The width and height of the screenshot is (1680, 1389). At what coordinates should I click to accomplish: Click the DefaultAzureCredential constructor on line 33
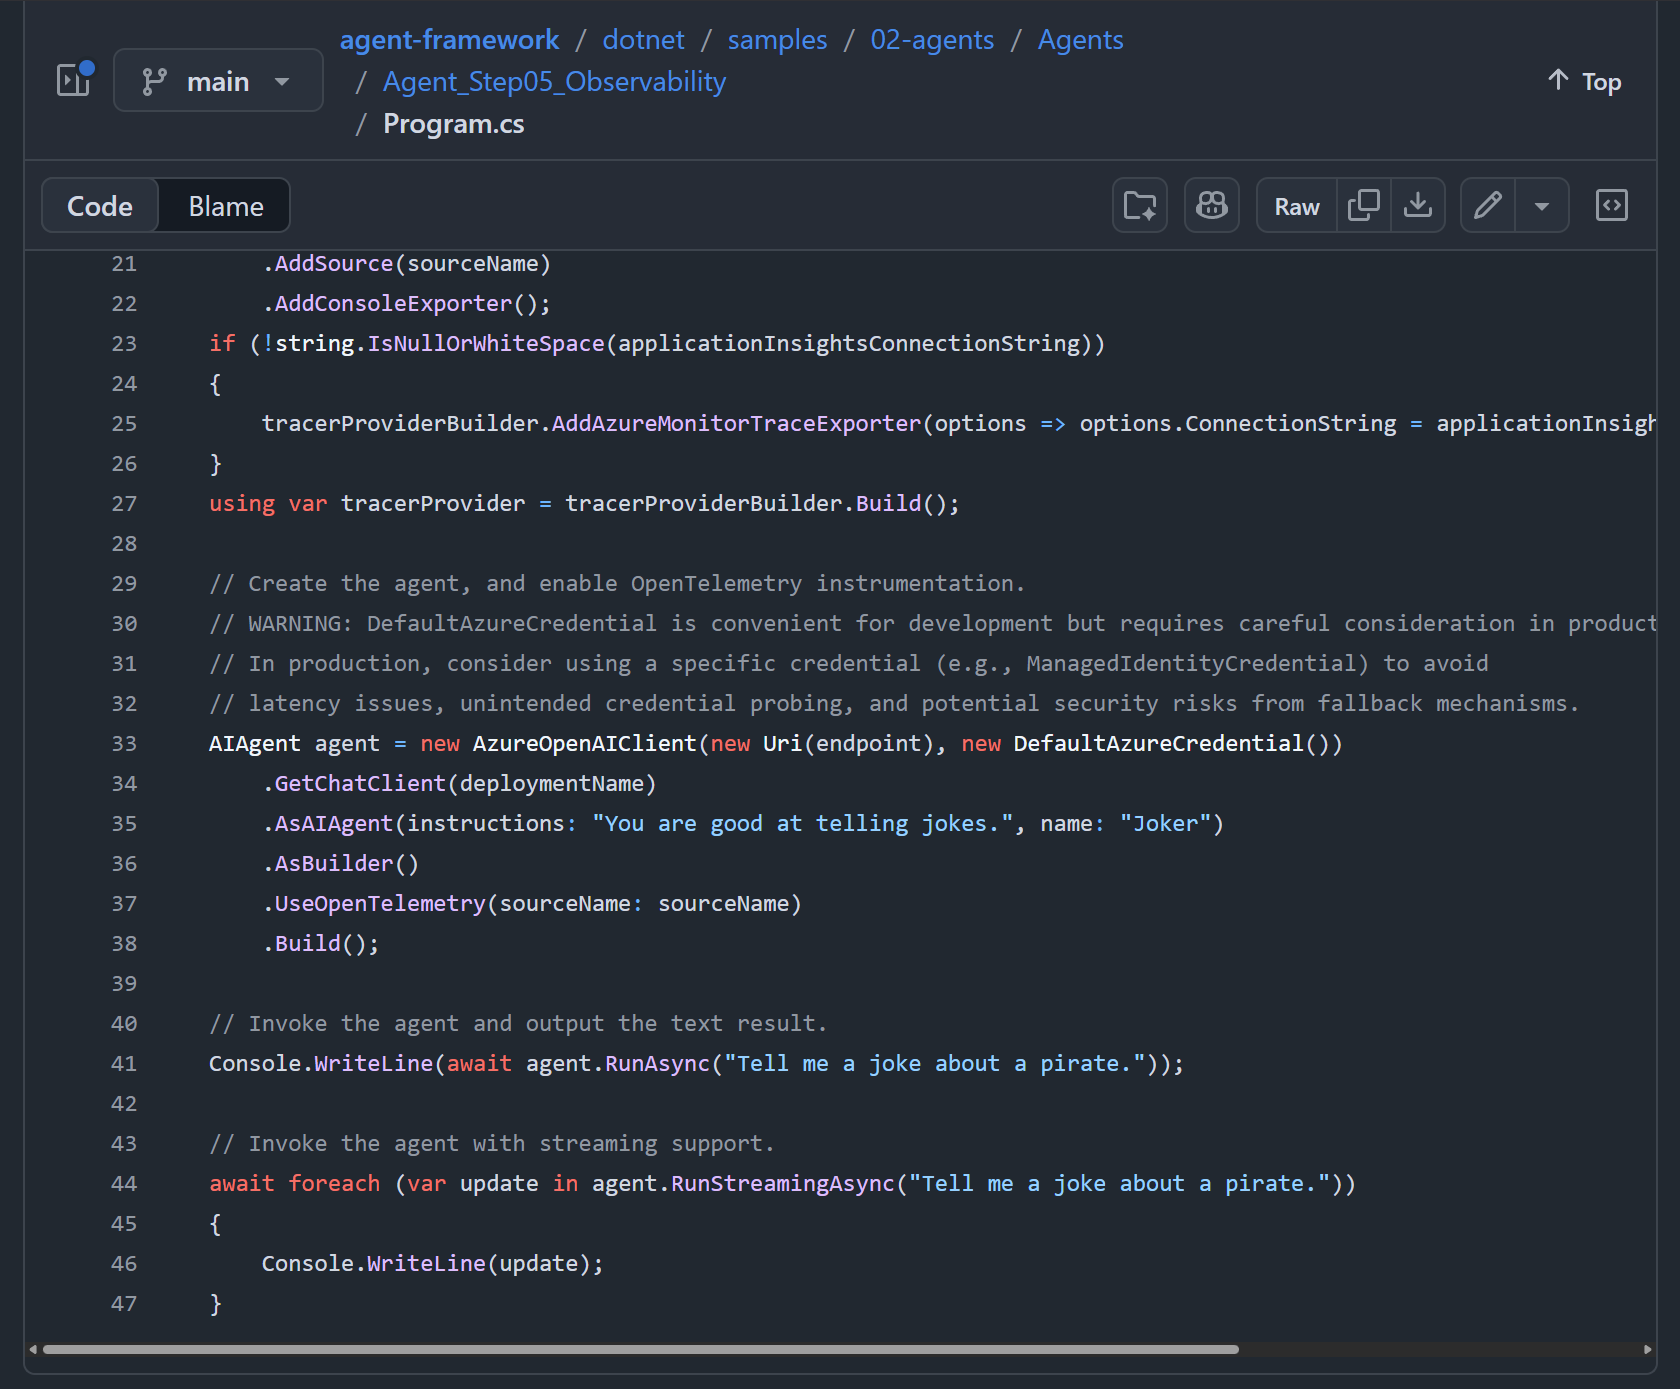coord(1159,744)
